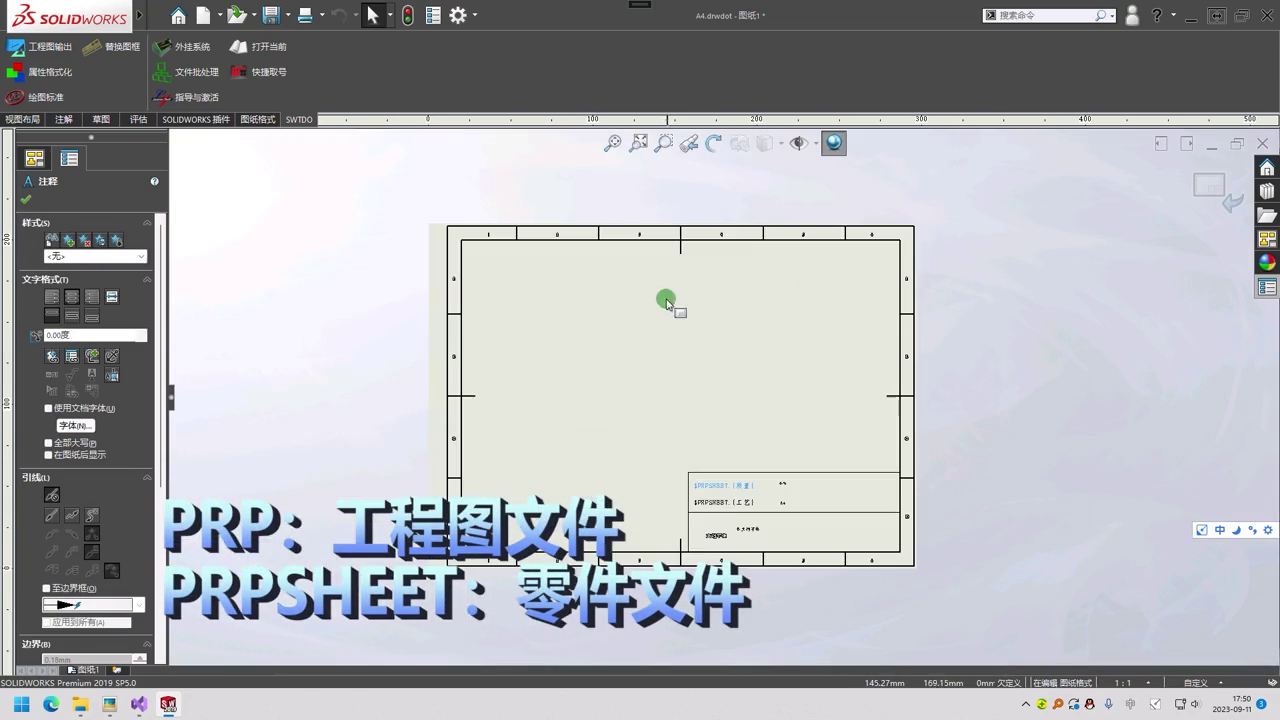
Task: Open Microsoft Edge from the taskbar
Action: pyautogui.click(x=51, y=704)
